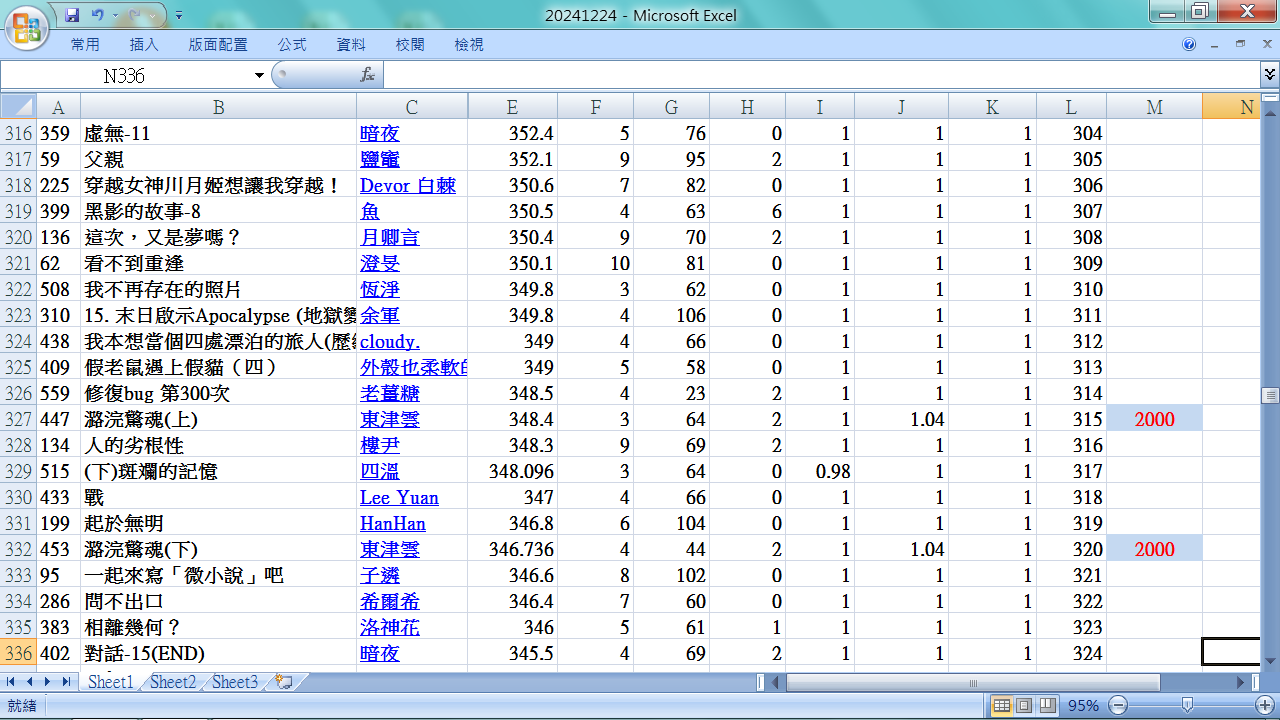Select column M by its header
The height and width of the screenshot is (720, 1280).
pyautogui.click(x=1154, y=107)
